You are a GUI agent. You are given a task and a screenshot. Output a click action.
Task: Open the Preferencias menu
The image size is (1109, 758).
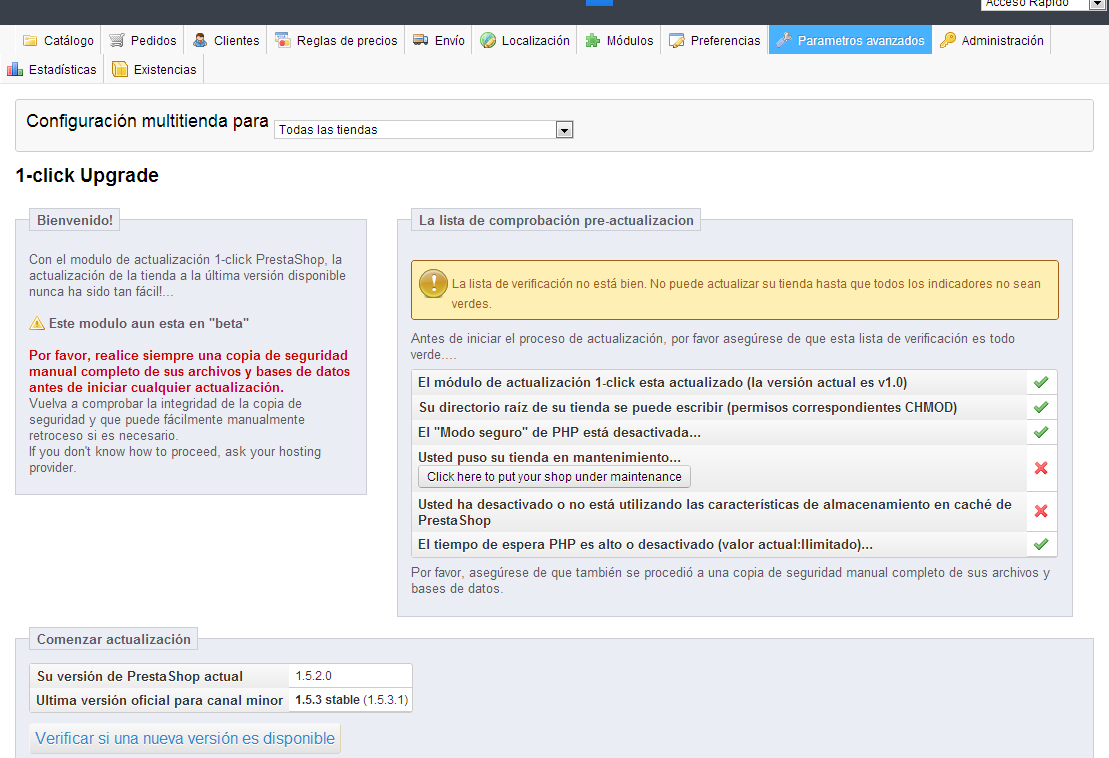[x=714, y=40]
